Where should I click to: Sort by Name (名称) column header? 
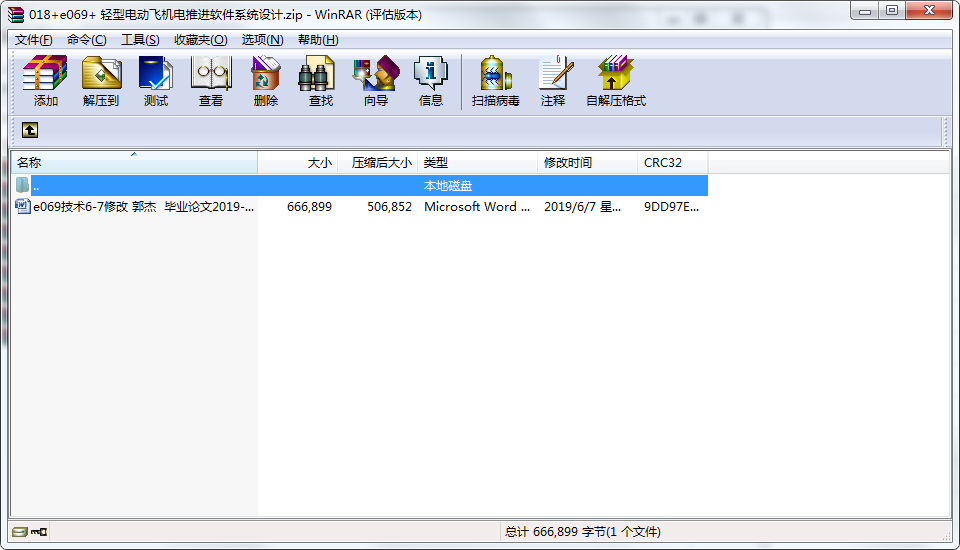pyautogui.click(x=134, y=163)
